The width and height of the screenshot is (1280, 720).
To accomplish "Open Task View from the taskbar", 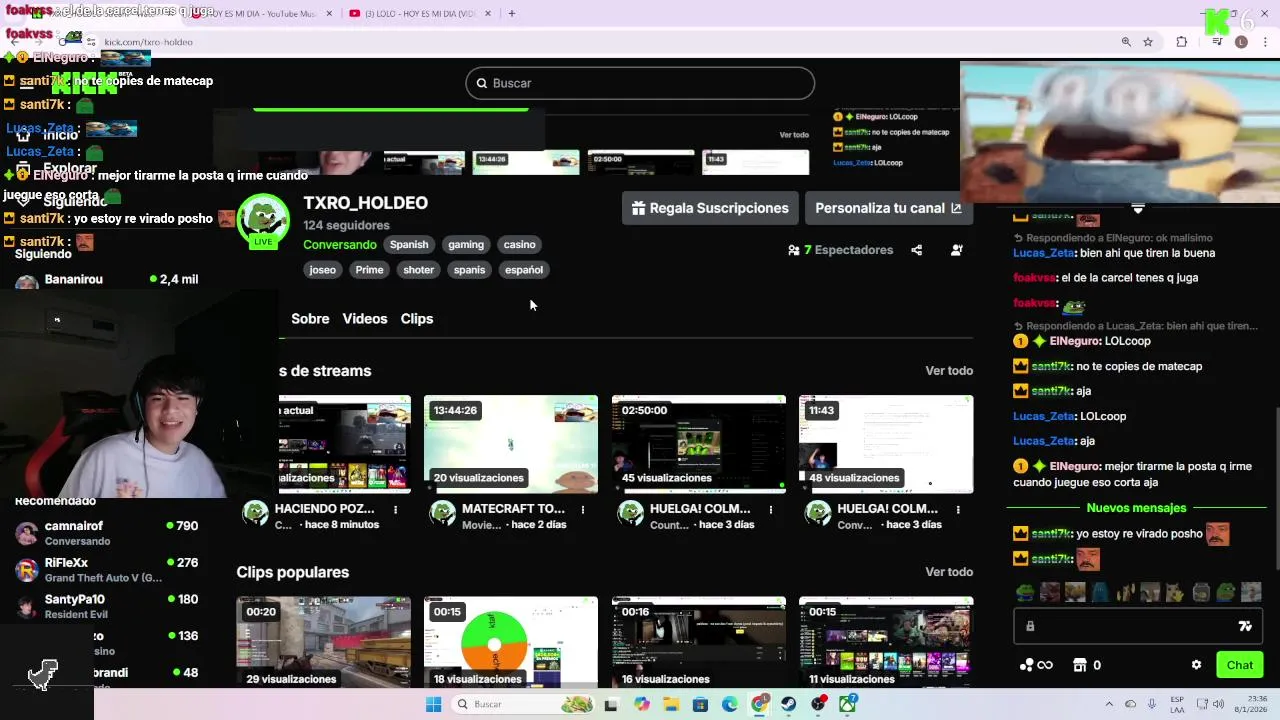I will (611, 704).
